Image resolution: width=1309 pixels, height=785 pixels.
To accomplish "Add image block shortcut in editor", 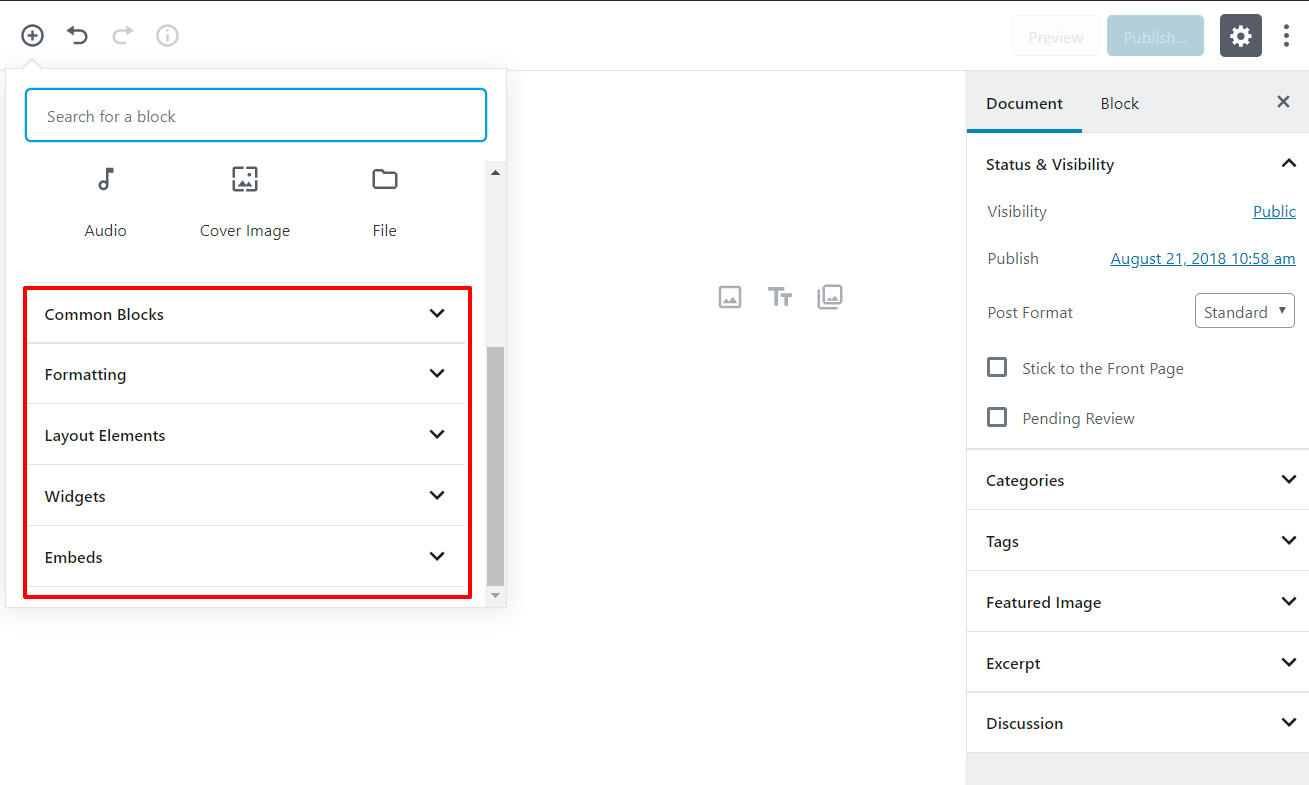I will click(730, 297).
